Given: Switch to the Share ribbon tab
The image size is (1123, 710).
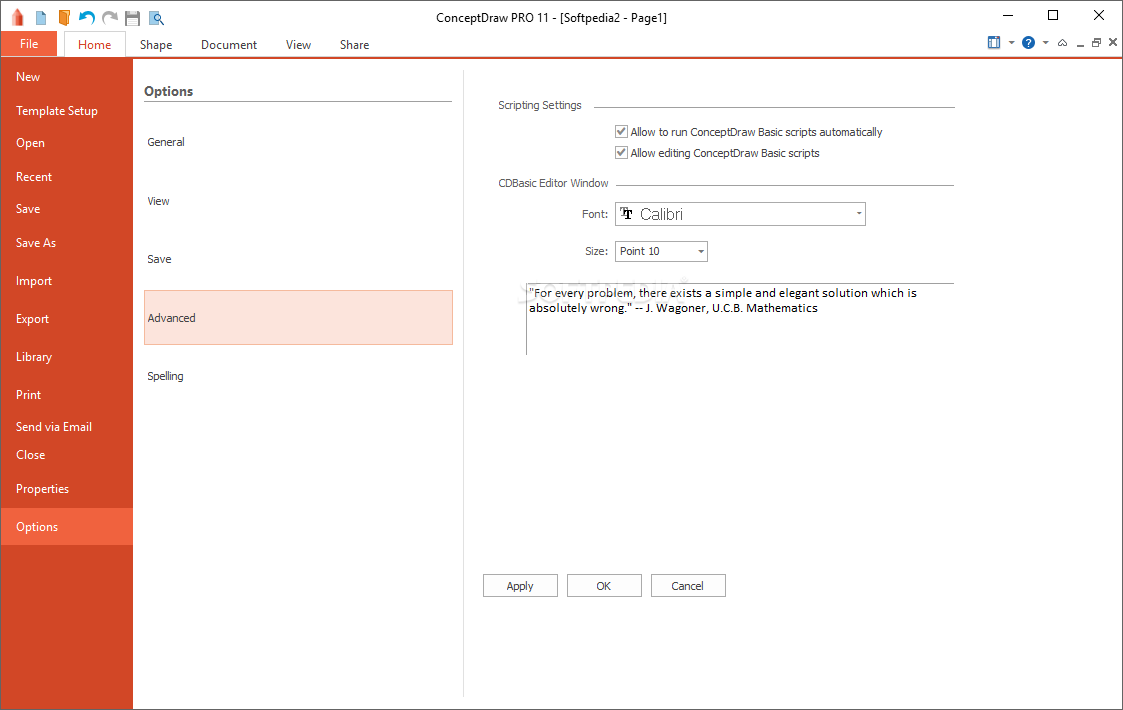Looking at the screenshot, I should pyautogui.click(x=355, y=44).
